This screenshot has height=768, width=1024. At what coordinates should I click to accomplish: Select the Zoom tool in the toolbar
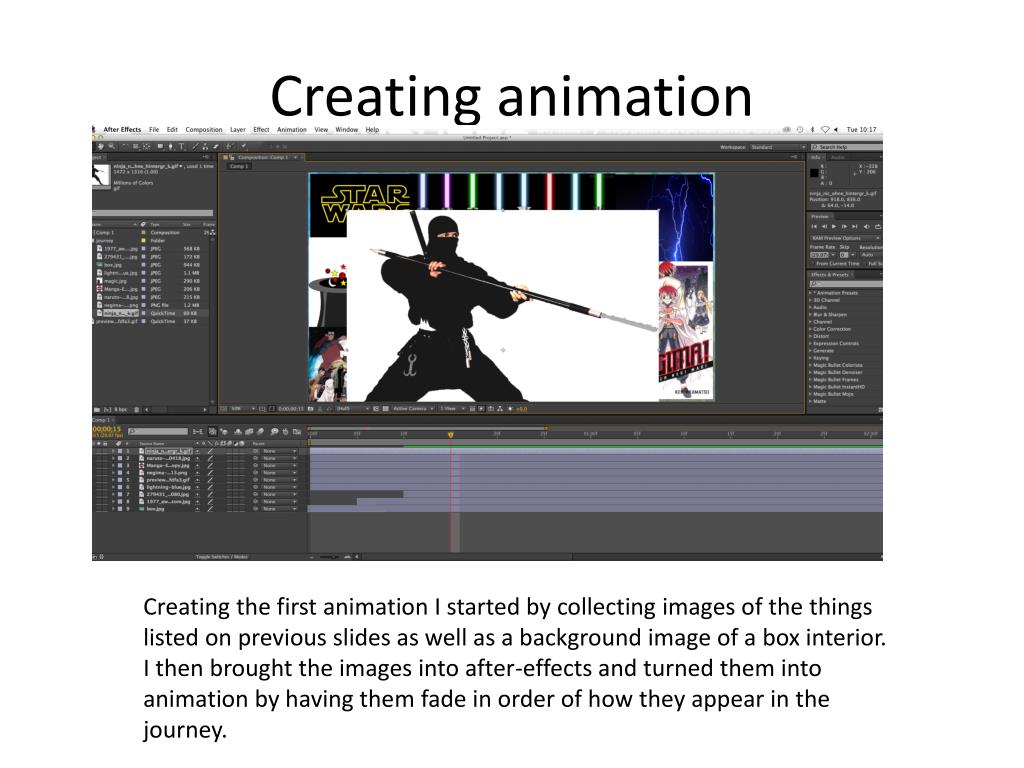point(112,147)
